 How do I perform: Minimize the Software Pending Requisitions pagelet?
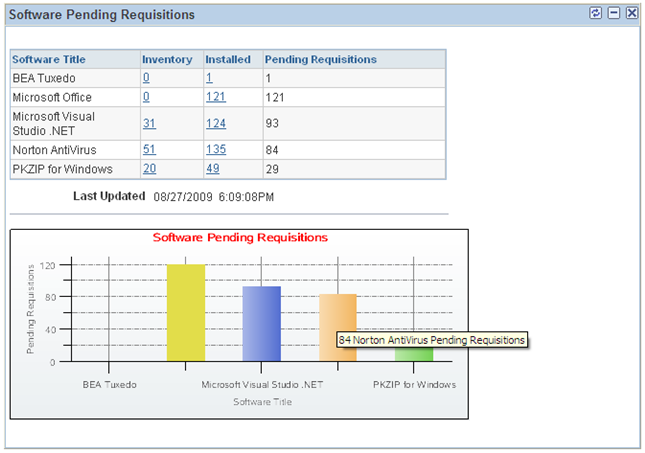point(614,13)
